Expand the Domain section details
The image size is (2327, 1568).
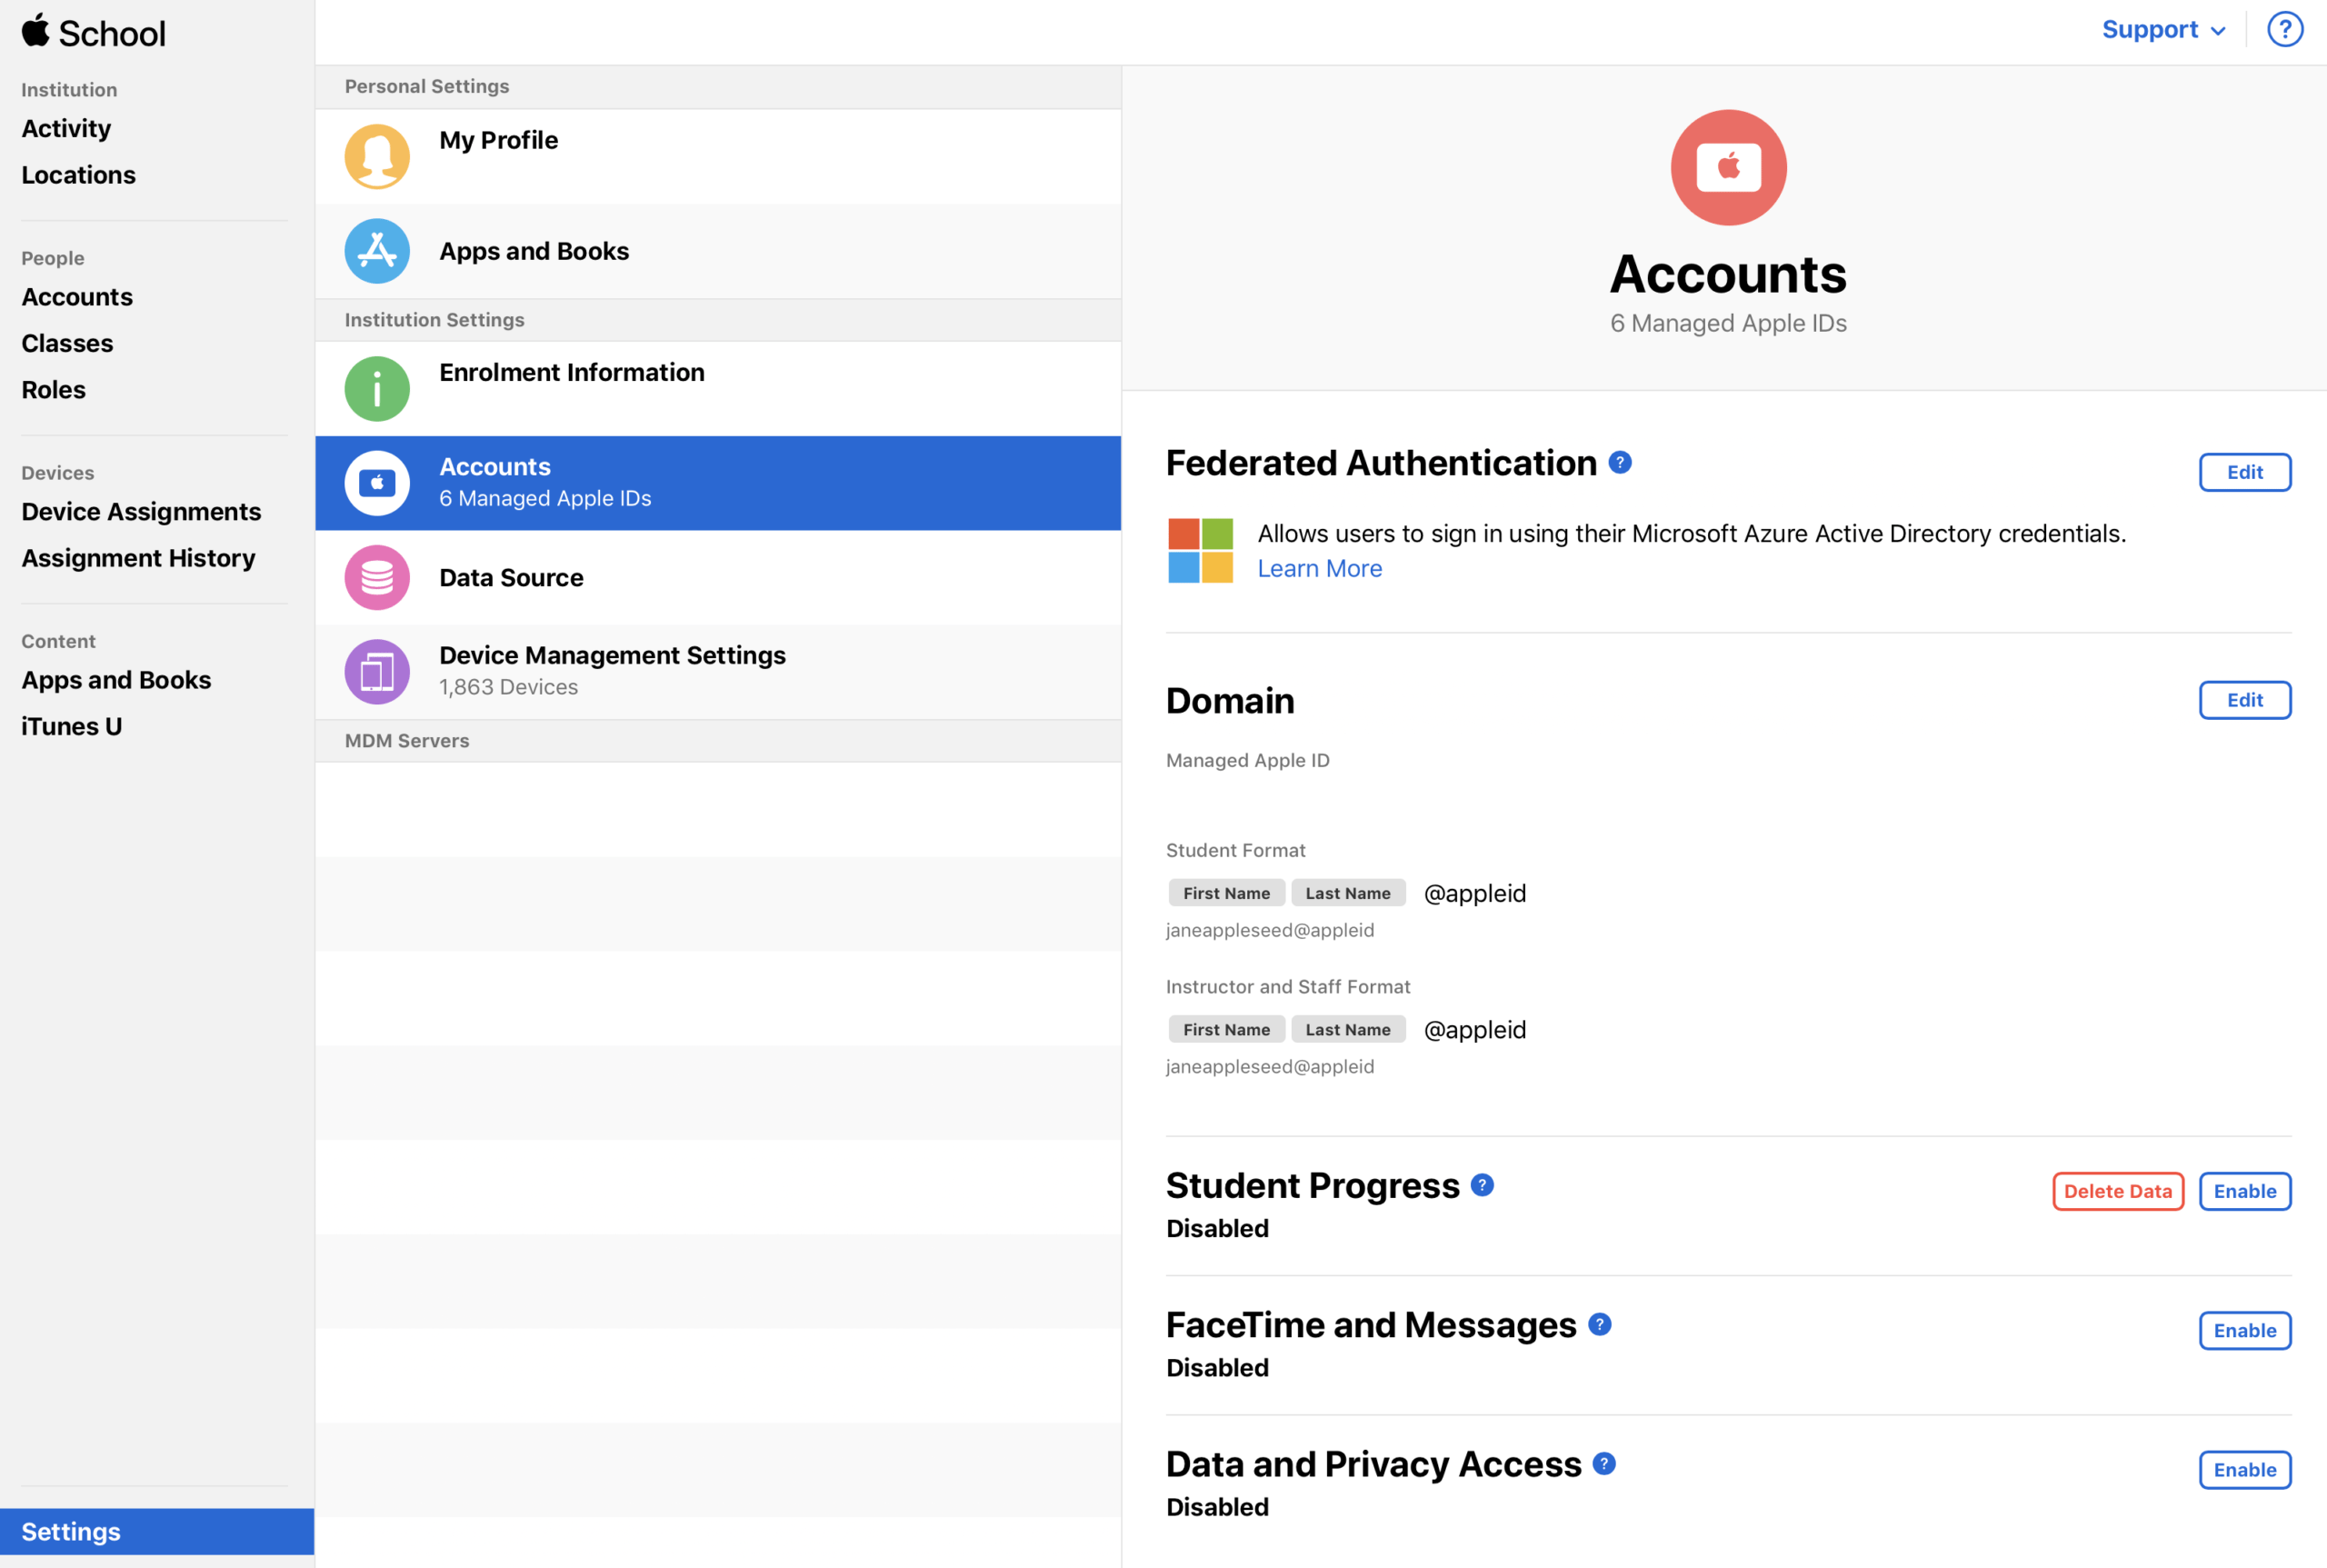coord(2245,700)
